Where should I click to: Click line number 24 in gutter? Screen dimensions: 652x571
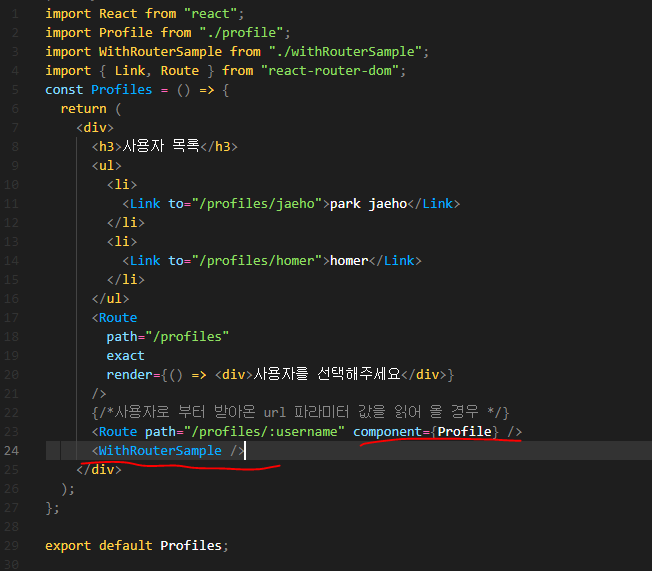point(11,451)
